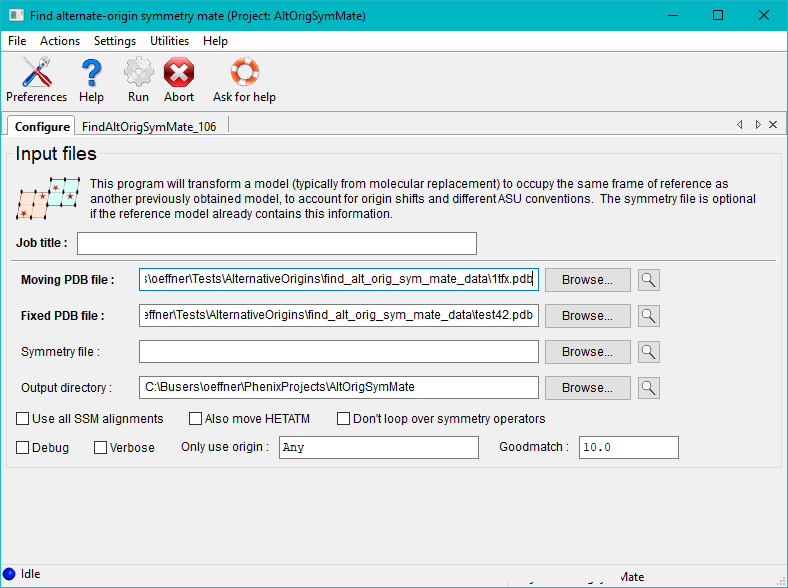The image size is (788, 588).
Task: Click magnifier icon beside Moving PDB file
Action: (x=649, y=280)
